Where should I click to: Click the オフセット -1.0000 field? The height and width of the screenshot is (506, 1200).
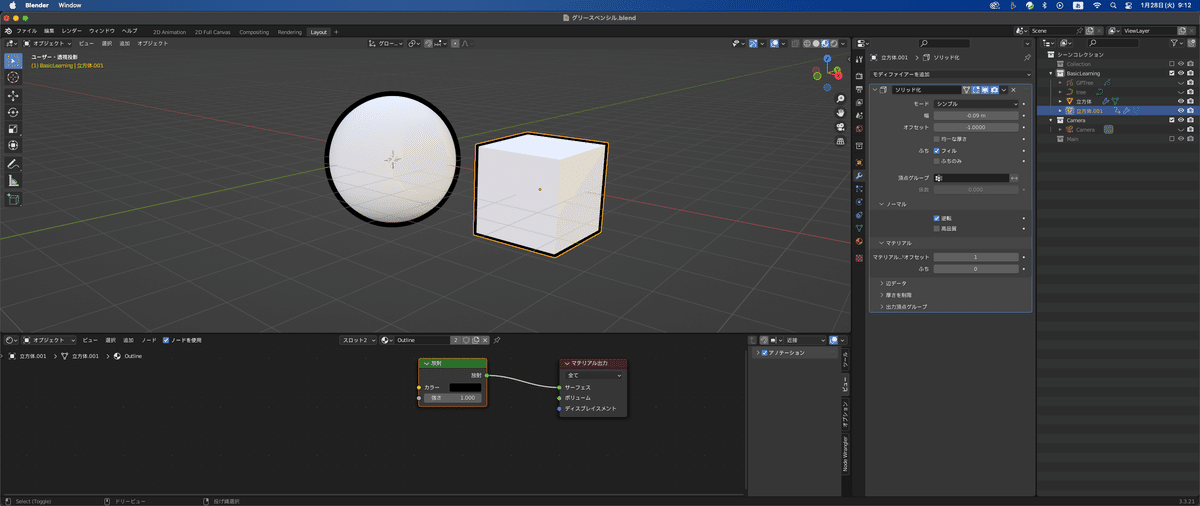(x=975, y=127)
